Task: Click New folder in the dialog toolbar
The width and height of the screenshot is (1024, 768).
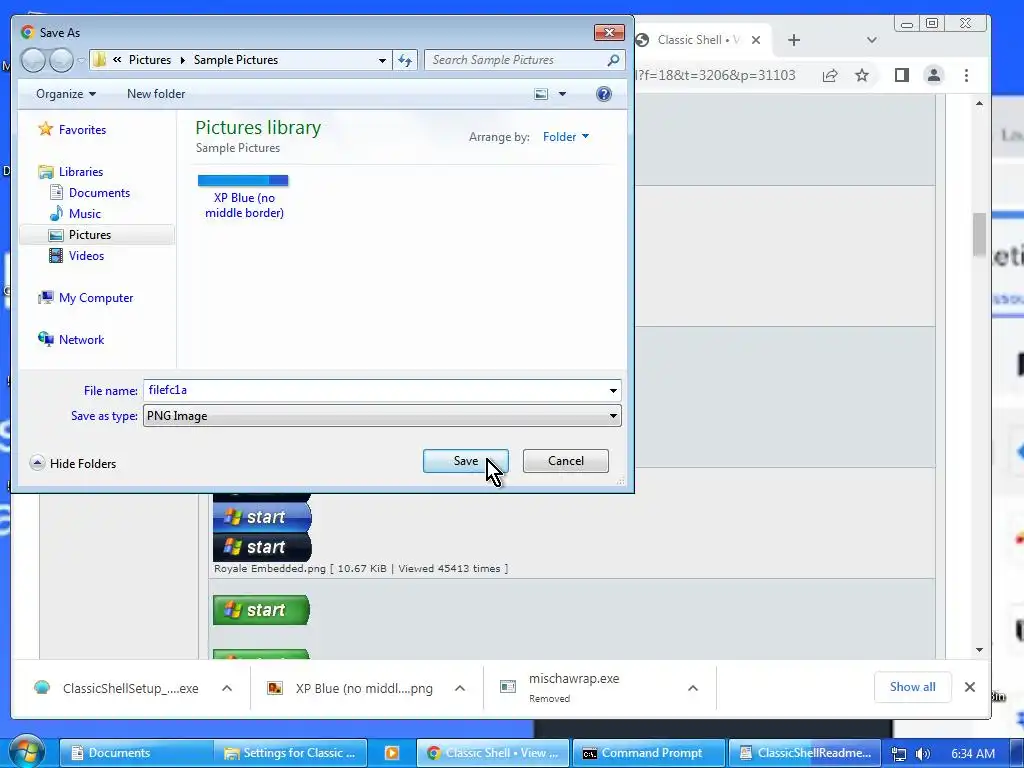Action: (x=156, y=94)
